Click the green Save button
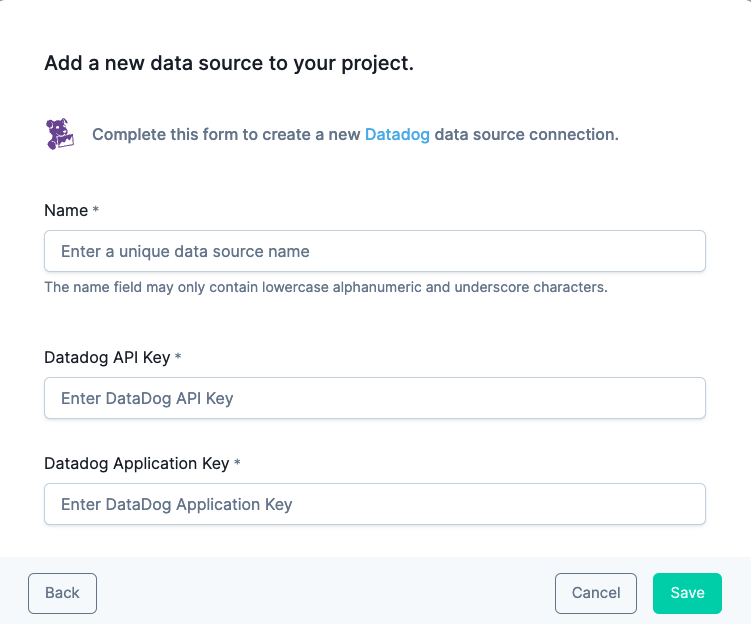Viewport: 751px width, 624px height. coord(687,593)
